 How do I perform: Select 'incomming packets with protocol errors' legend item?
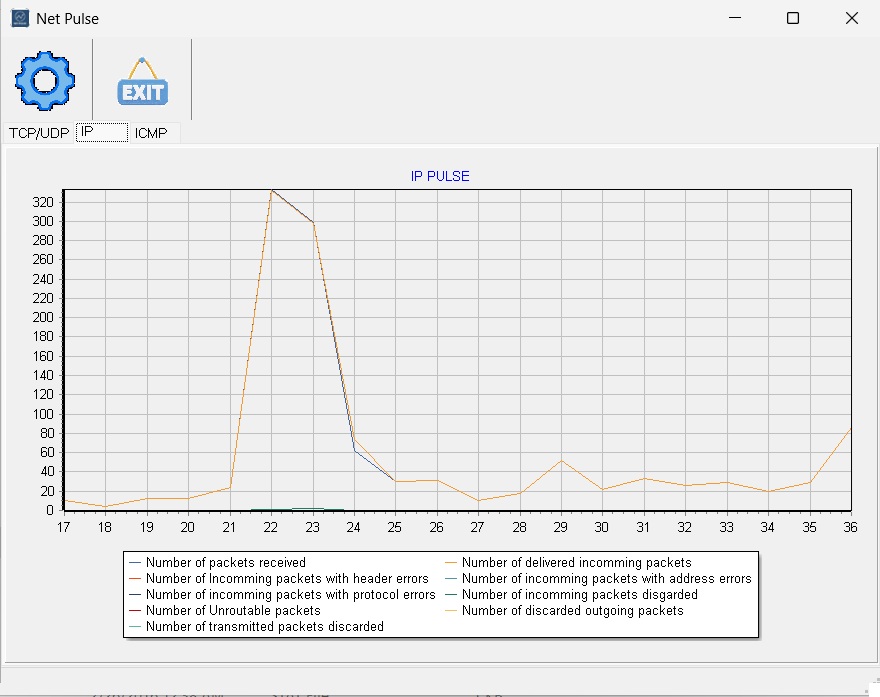[290, 595]
